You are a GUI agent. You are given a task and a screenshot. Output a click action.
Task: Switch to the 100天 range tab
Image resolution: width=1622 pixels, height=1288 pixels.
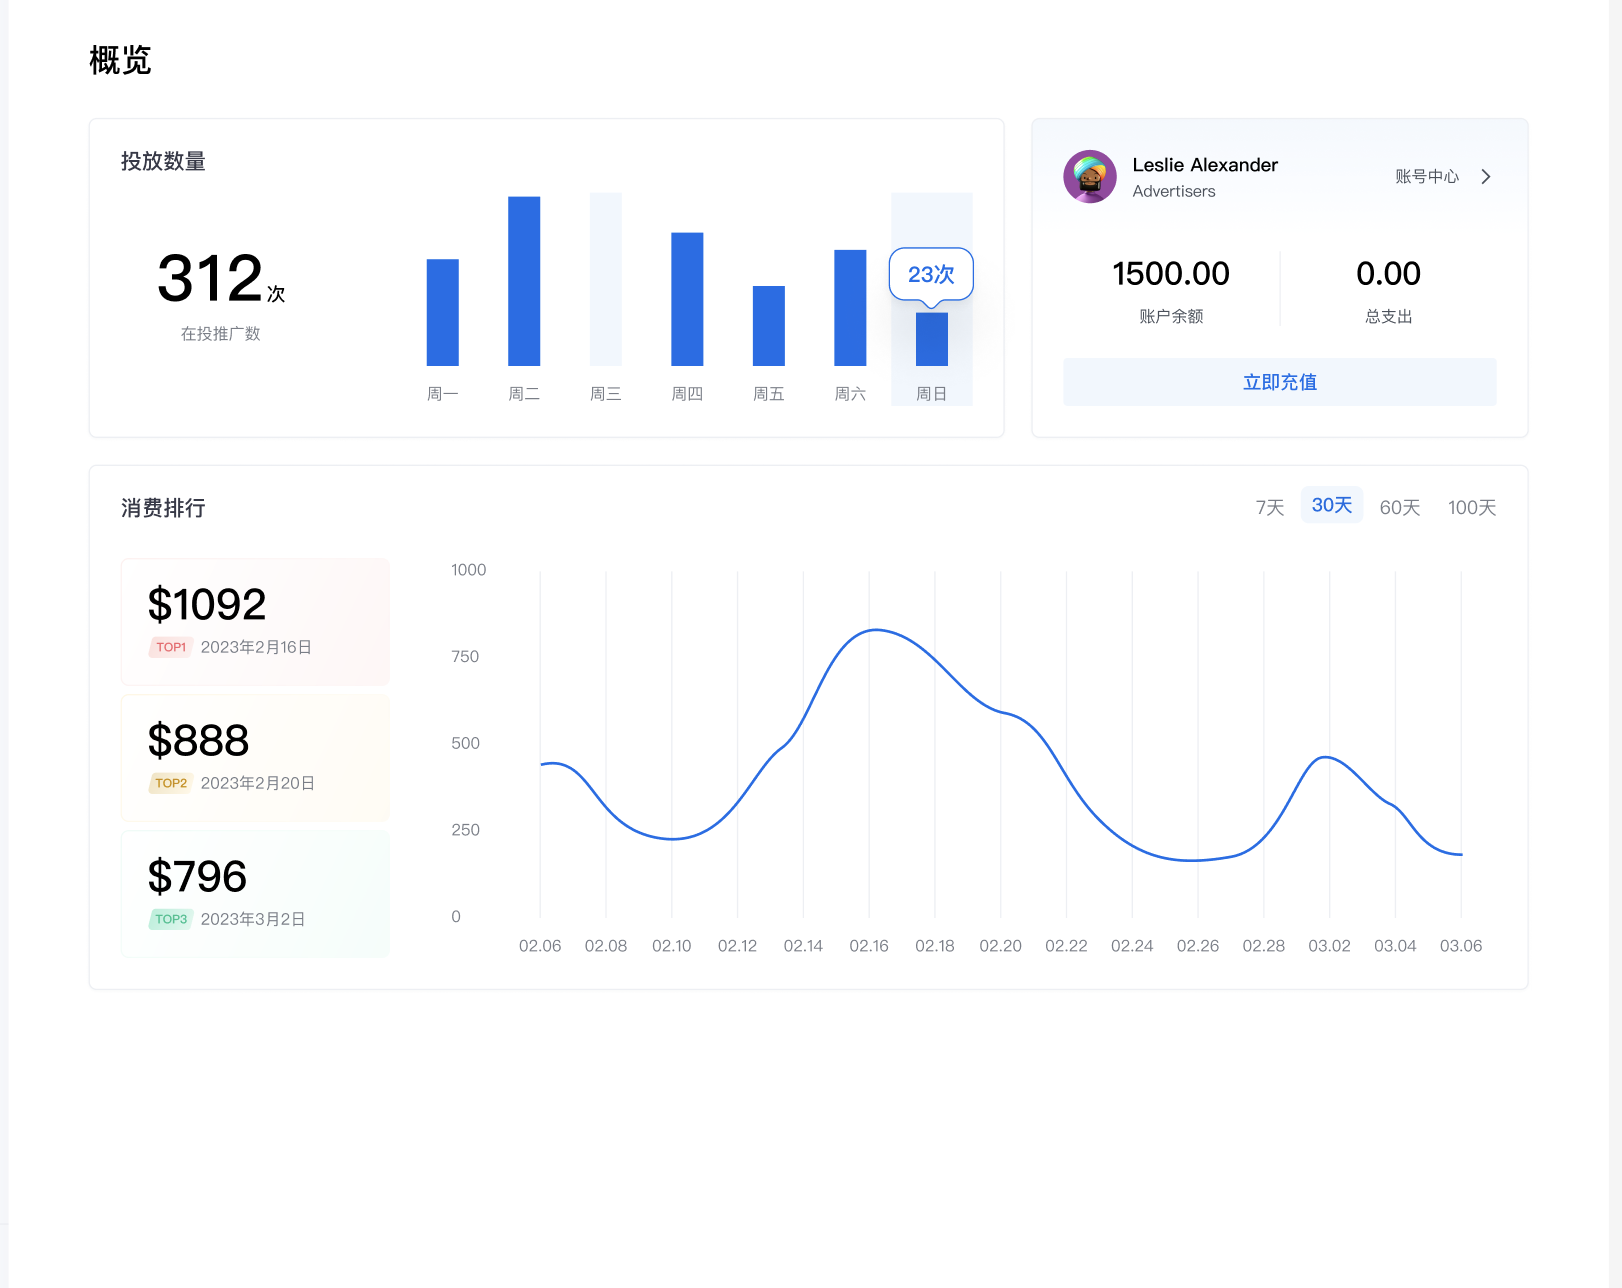click(1471, 508)
